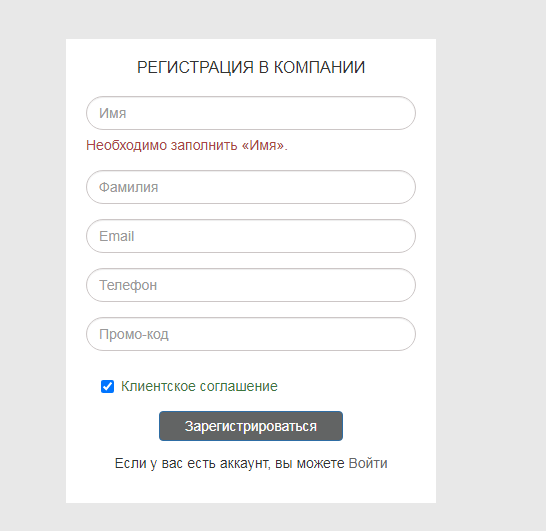Select the Email input field
This screenshot has height=531, width=546.
[x=251, y=236]
